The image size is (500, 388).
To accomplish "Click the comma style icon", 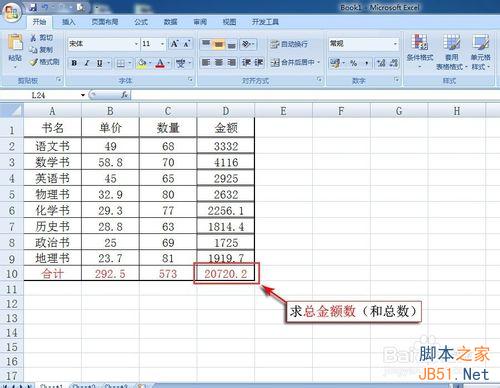I will [367, 63].
